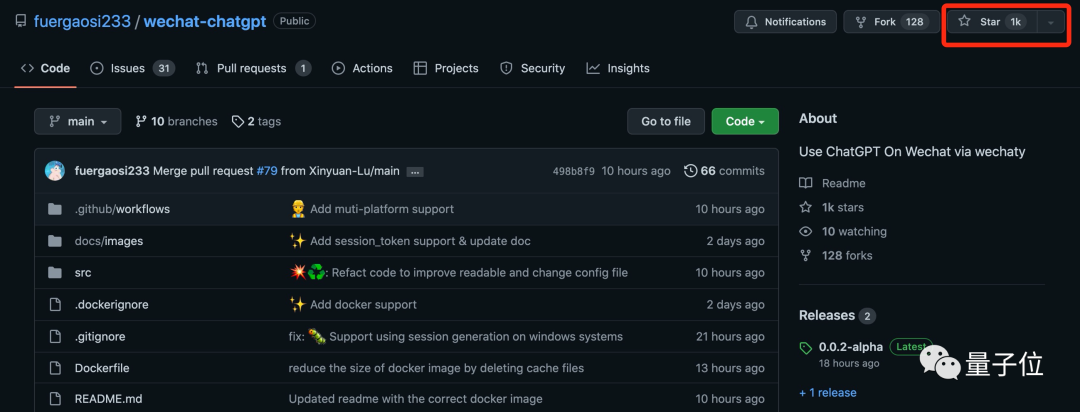Open the docs/images folder
This screenshot has width=1080, height=412.
point(109,241)
